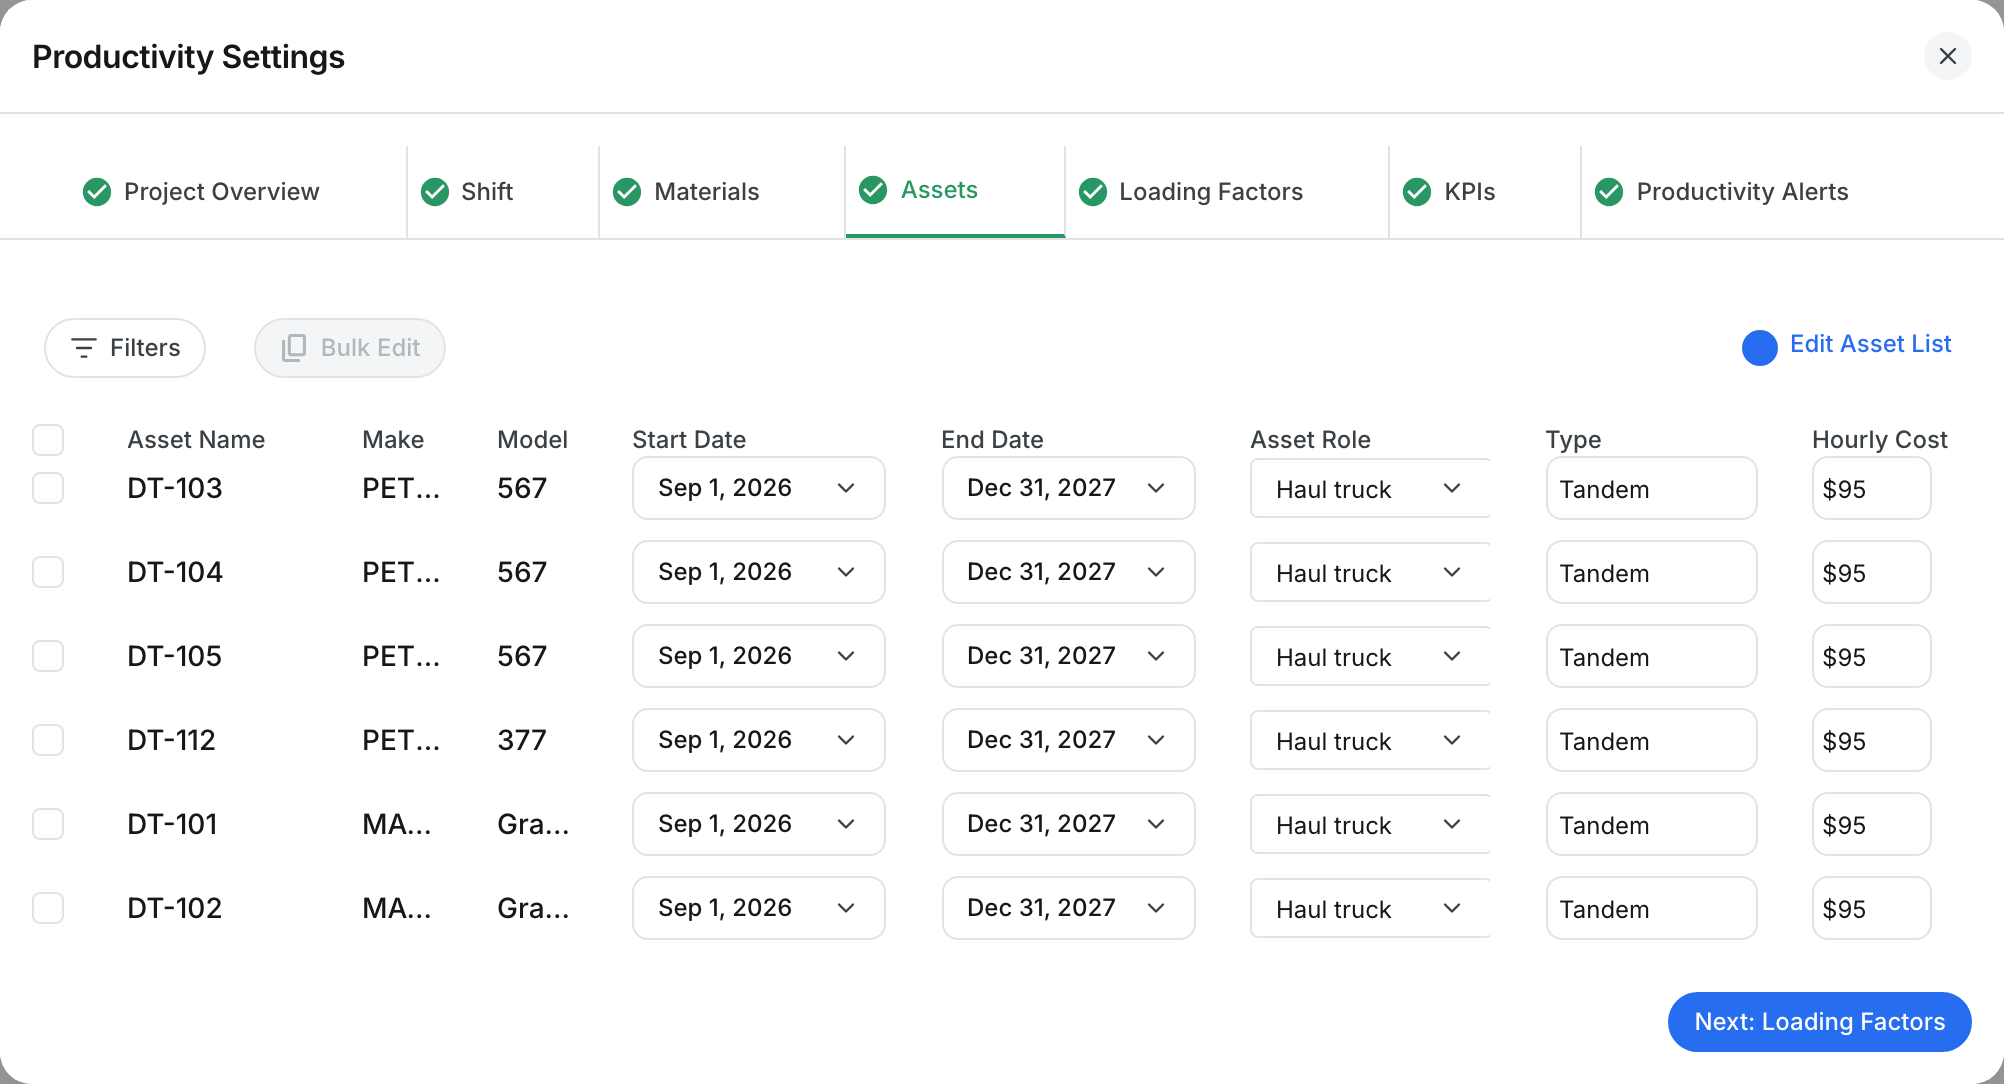
Task: Click the Type field for DT-103
Action: [x=1651, y=488]
